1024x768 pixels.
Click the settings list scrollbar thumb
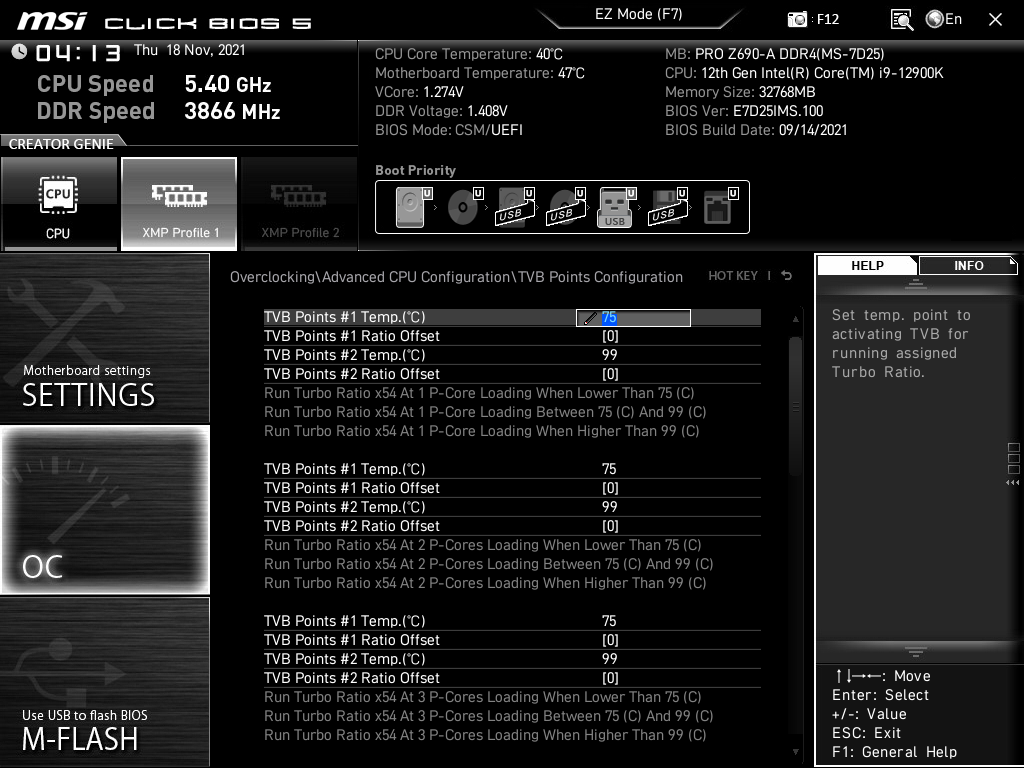click(795, 406)
